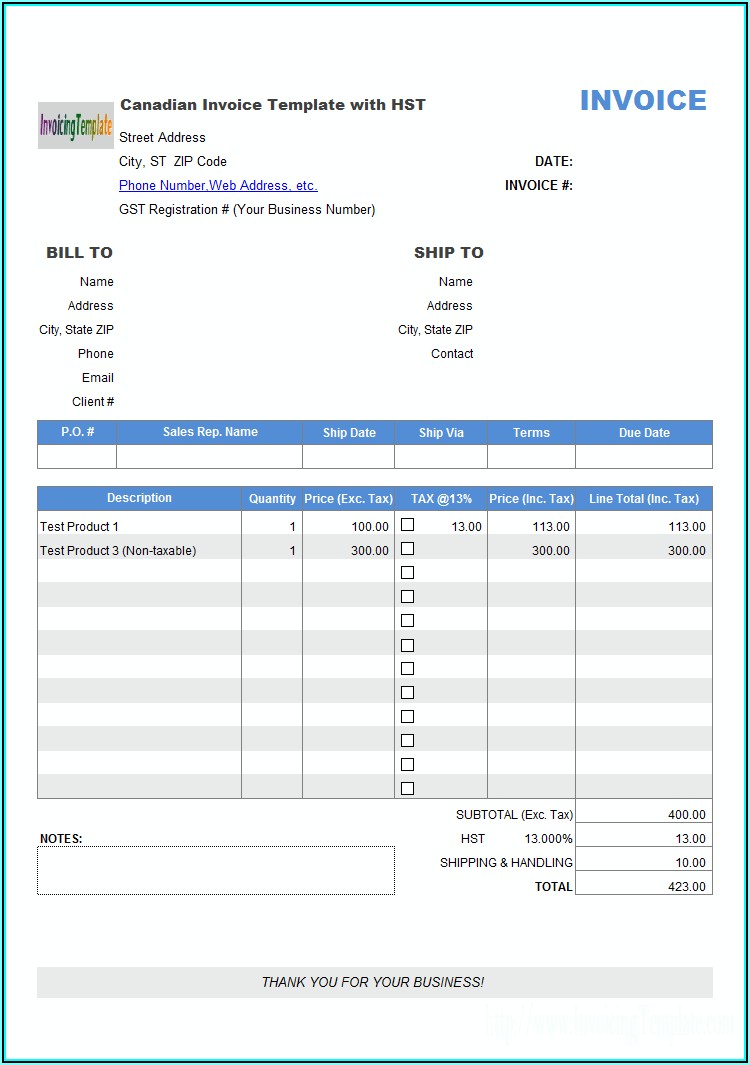Click the empty cell under Ship Date
Screen dimensions: 750x1065
[x=348, y=457]
